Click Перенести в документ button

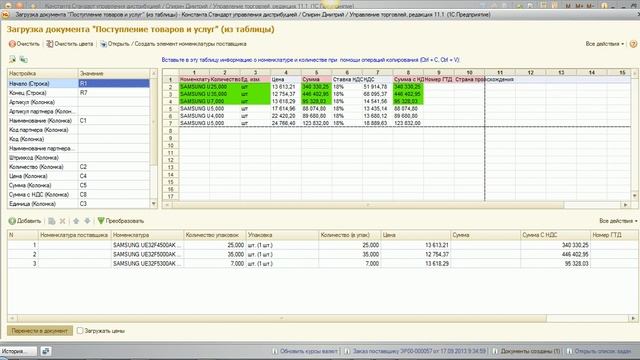40,331
